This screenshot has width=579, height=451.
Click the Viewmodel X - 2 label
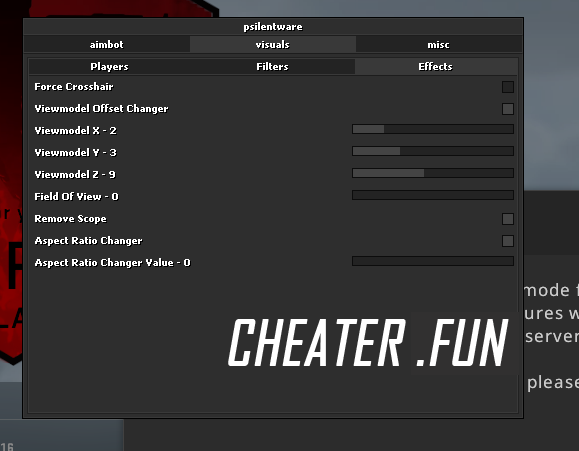[x=75, y=130]
